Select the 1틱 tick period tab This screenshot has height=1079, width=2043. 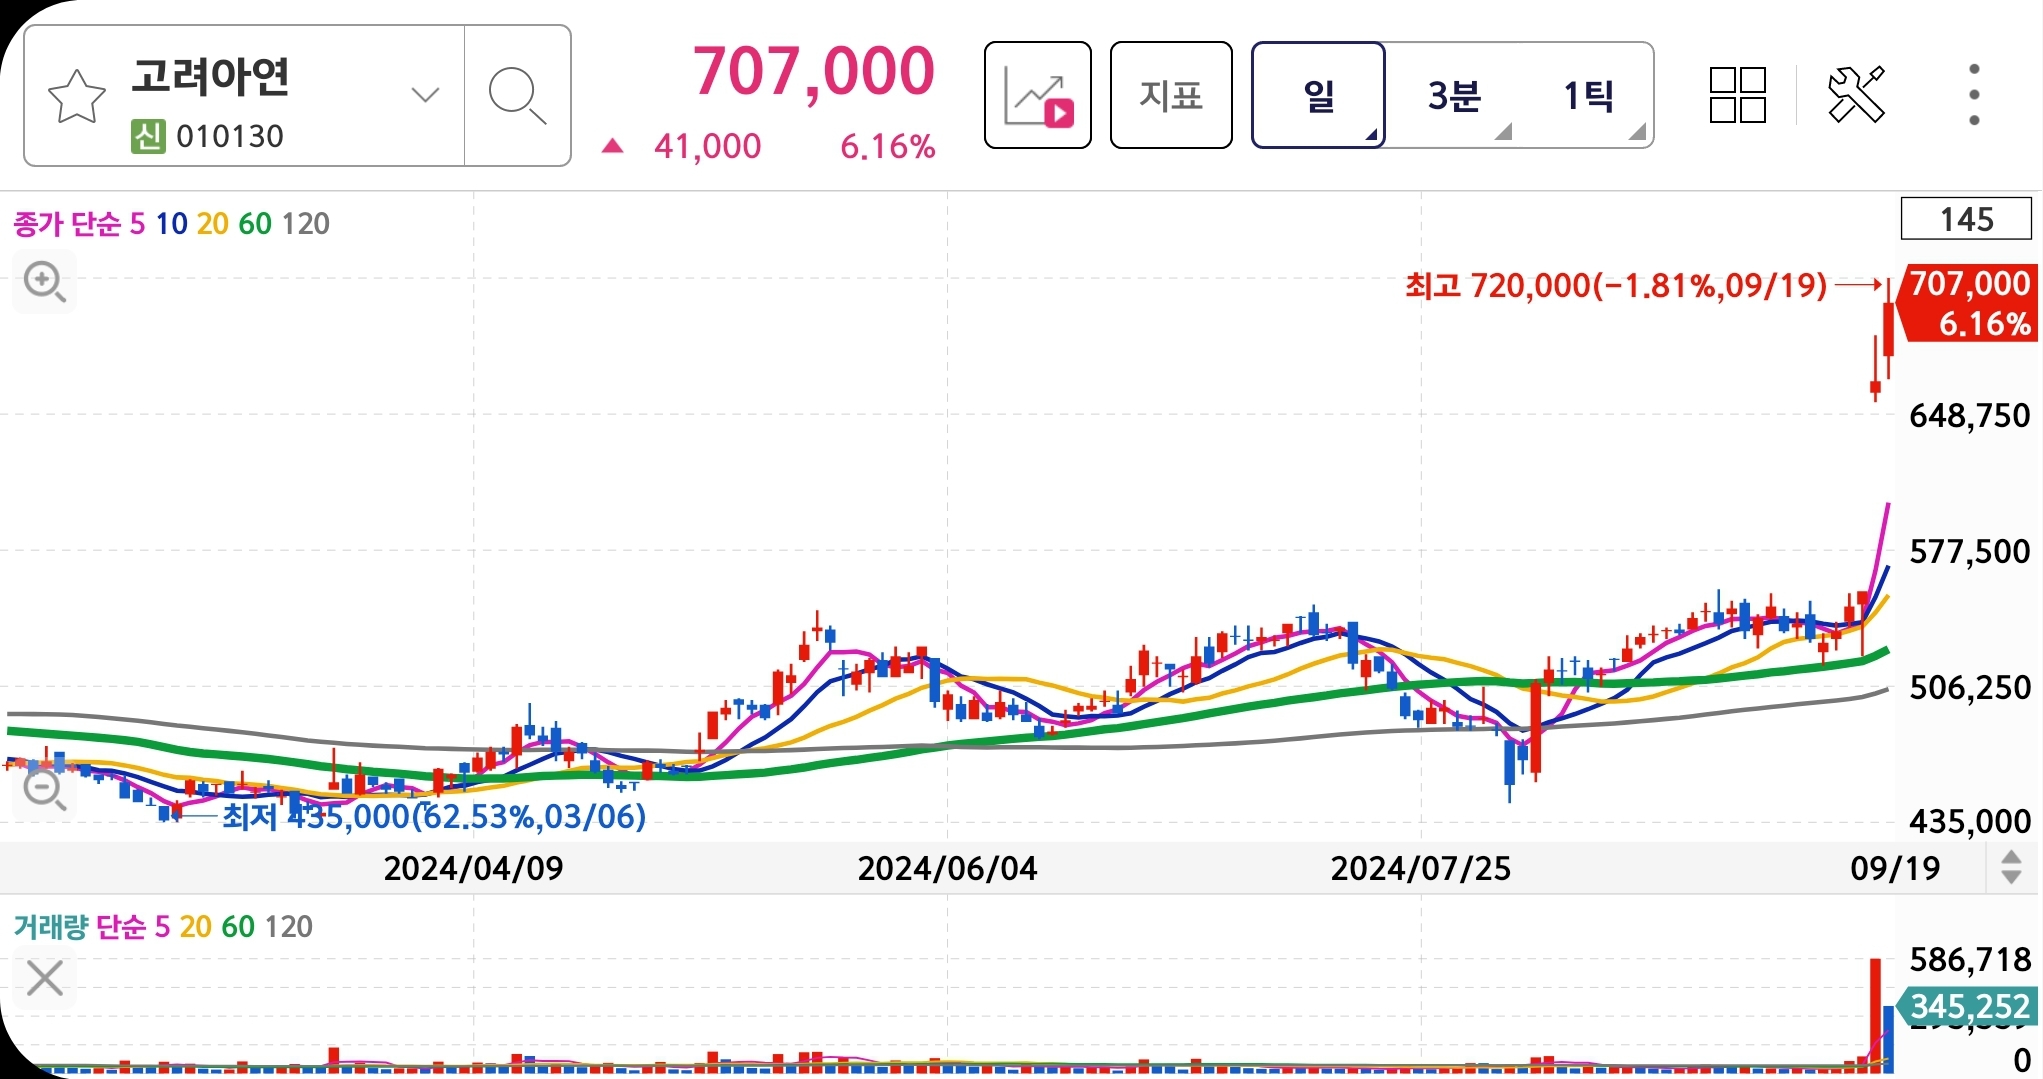[x=1588, y=96]
